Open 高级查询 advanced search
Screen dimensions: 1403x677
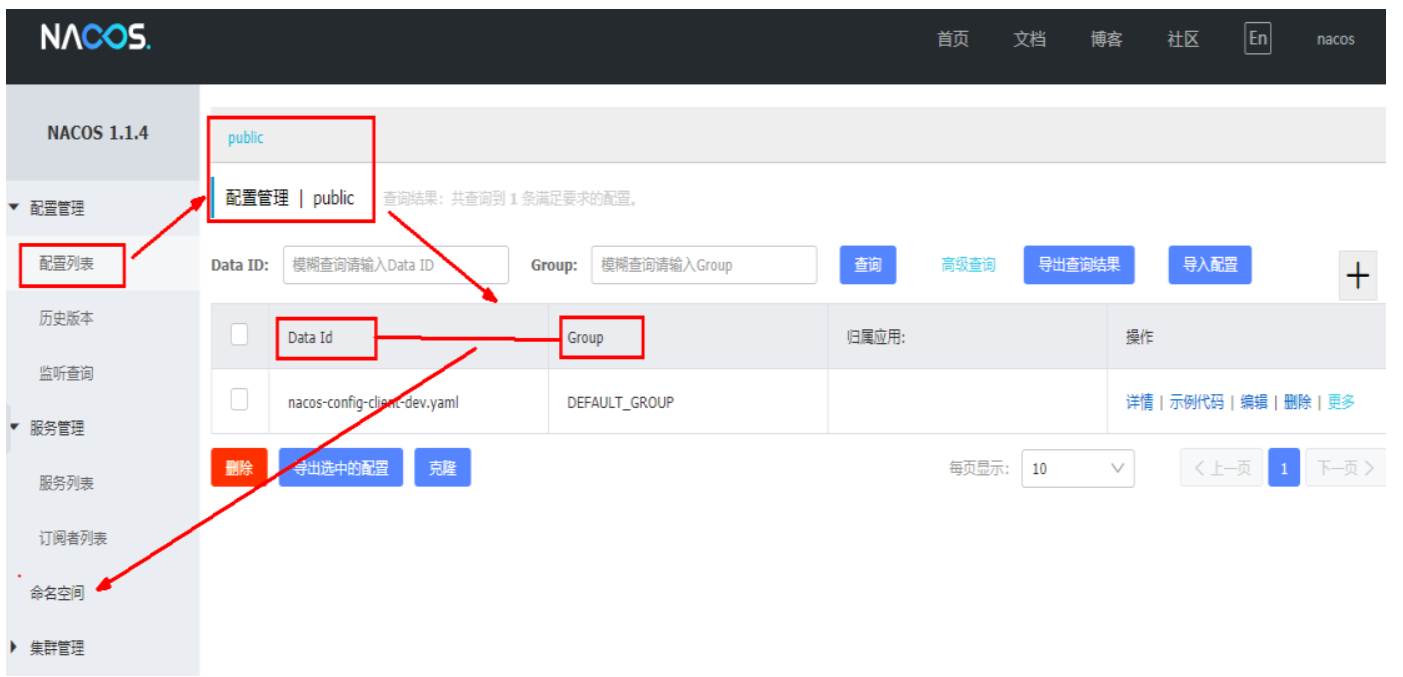coord(968,265)
